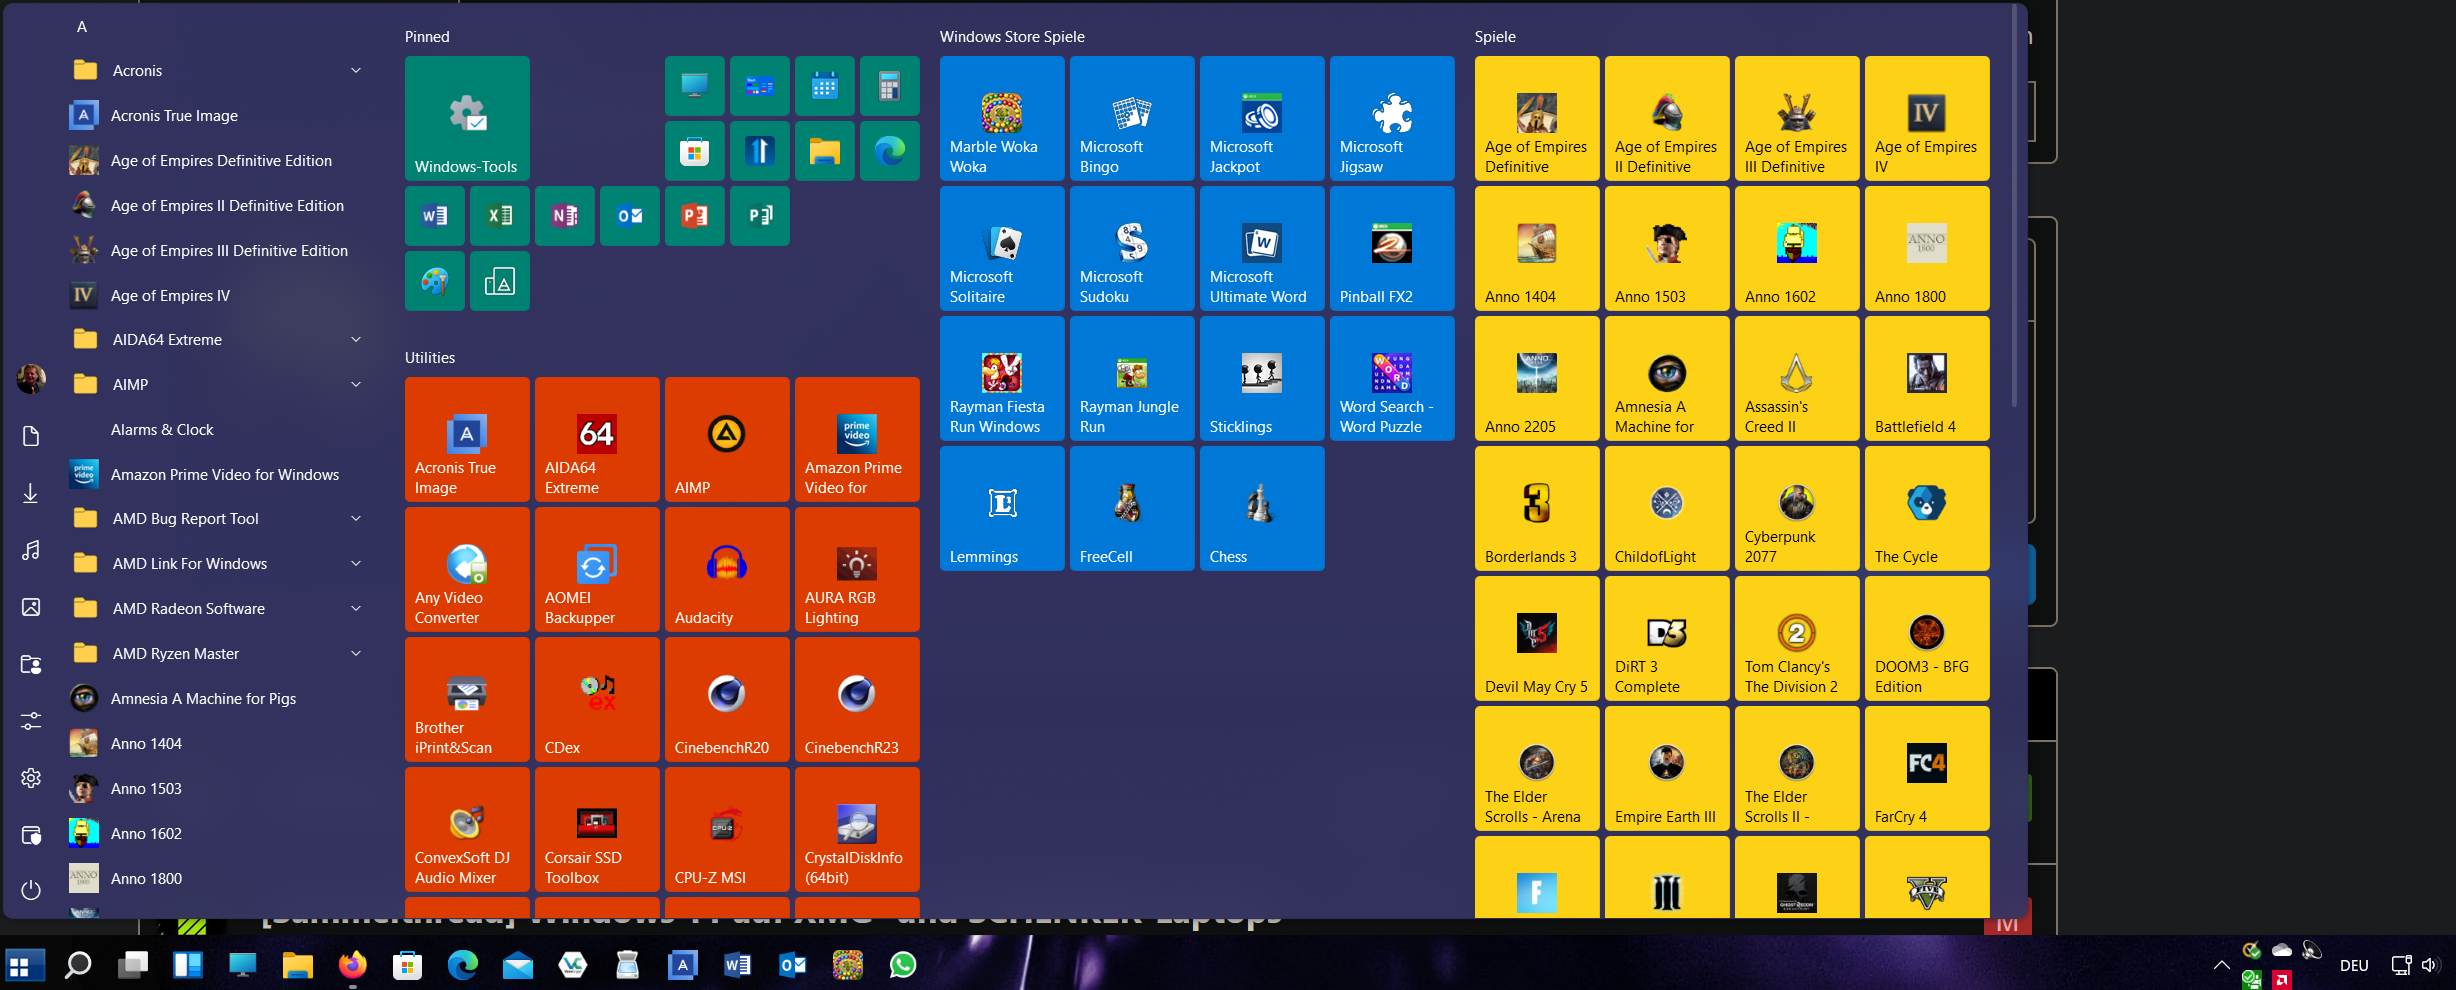Start the Chess tile

point(1262,508)
